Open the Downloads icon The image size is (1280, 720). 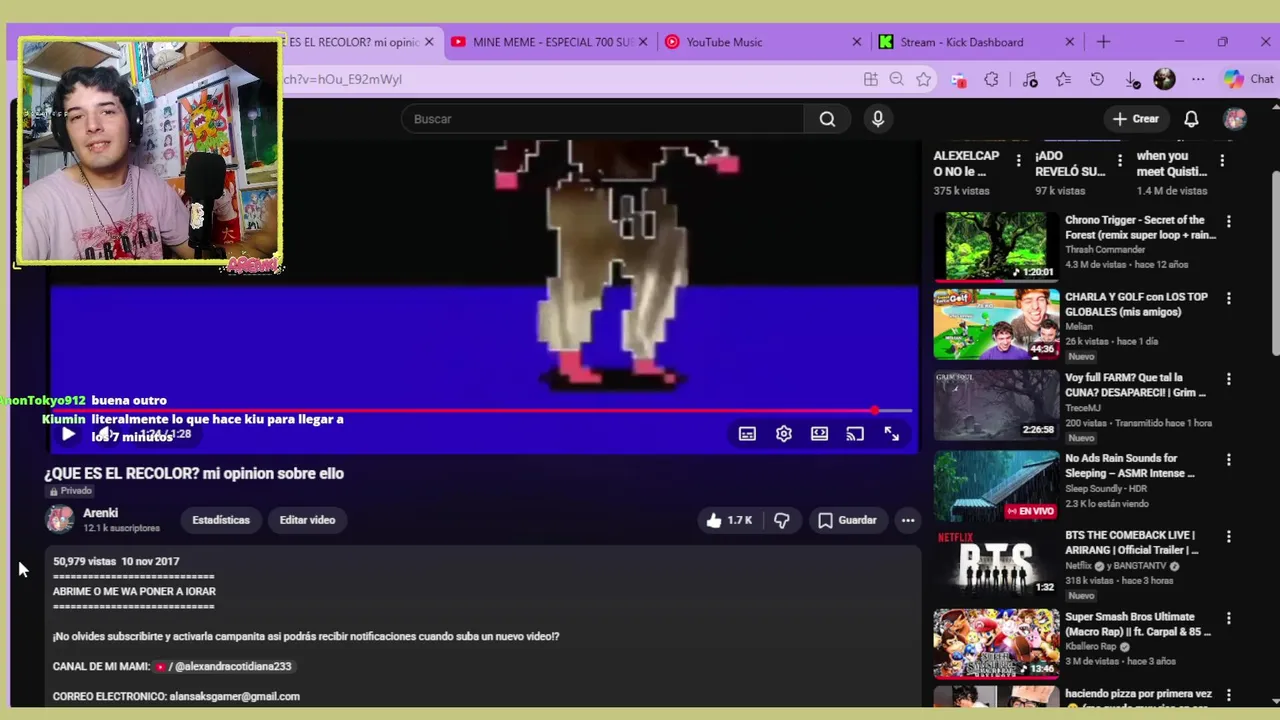(x=1132, y=79)
